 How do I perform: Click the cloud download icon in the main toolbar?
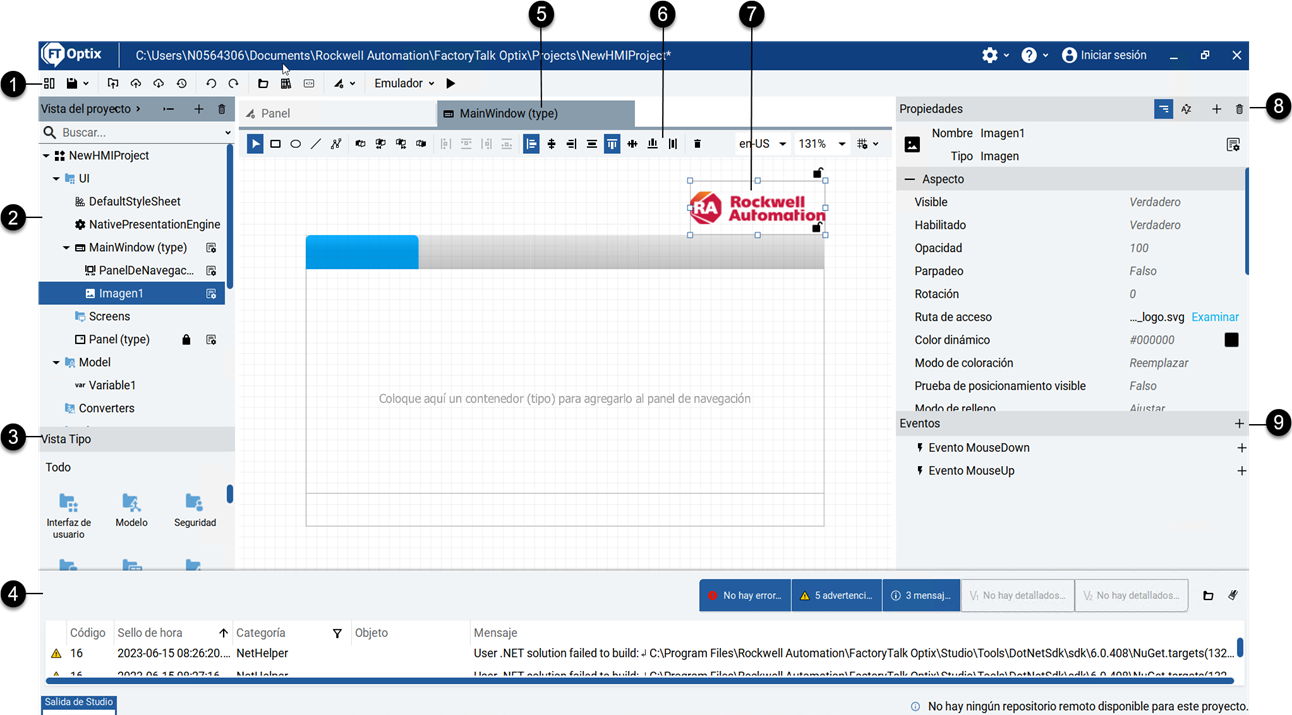click(x=158, y=84)
